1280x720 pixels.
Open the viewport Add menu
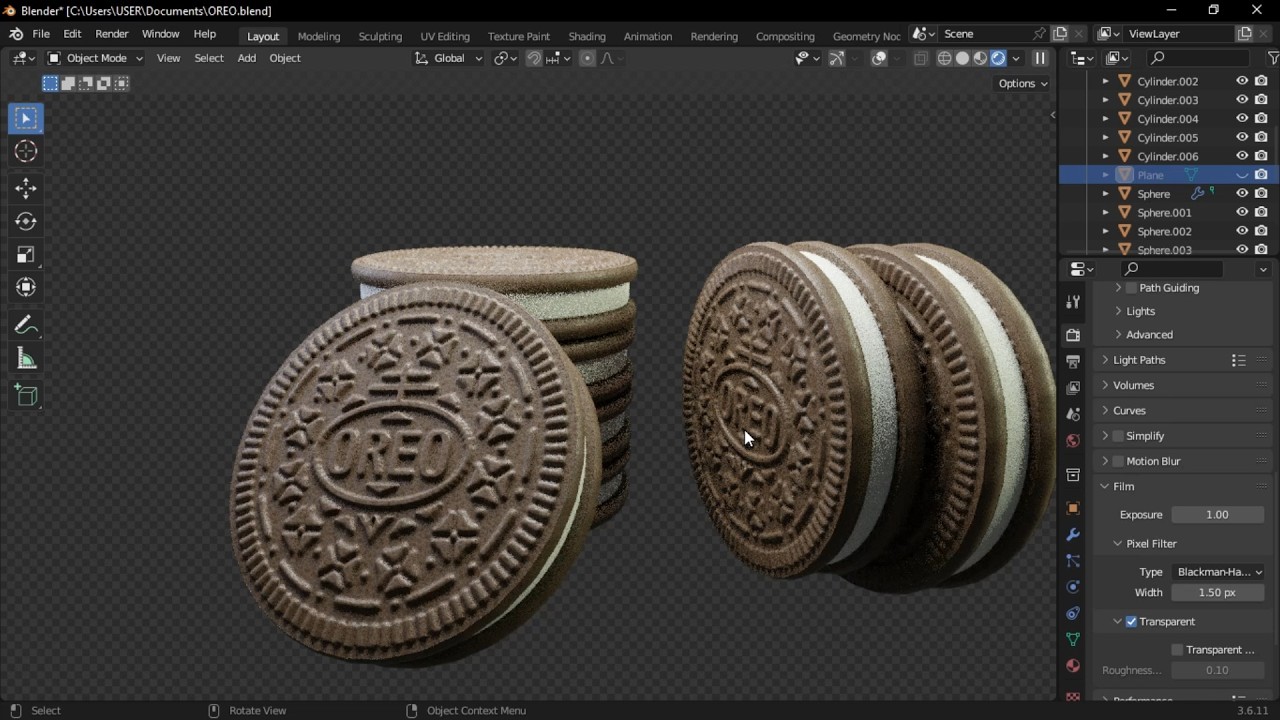[x=247, y=58]
